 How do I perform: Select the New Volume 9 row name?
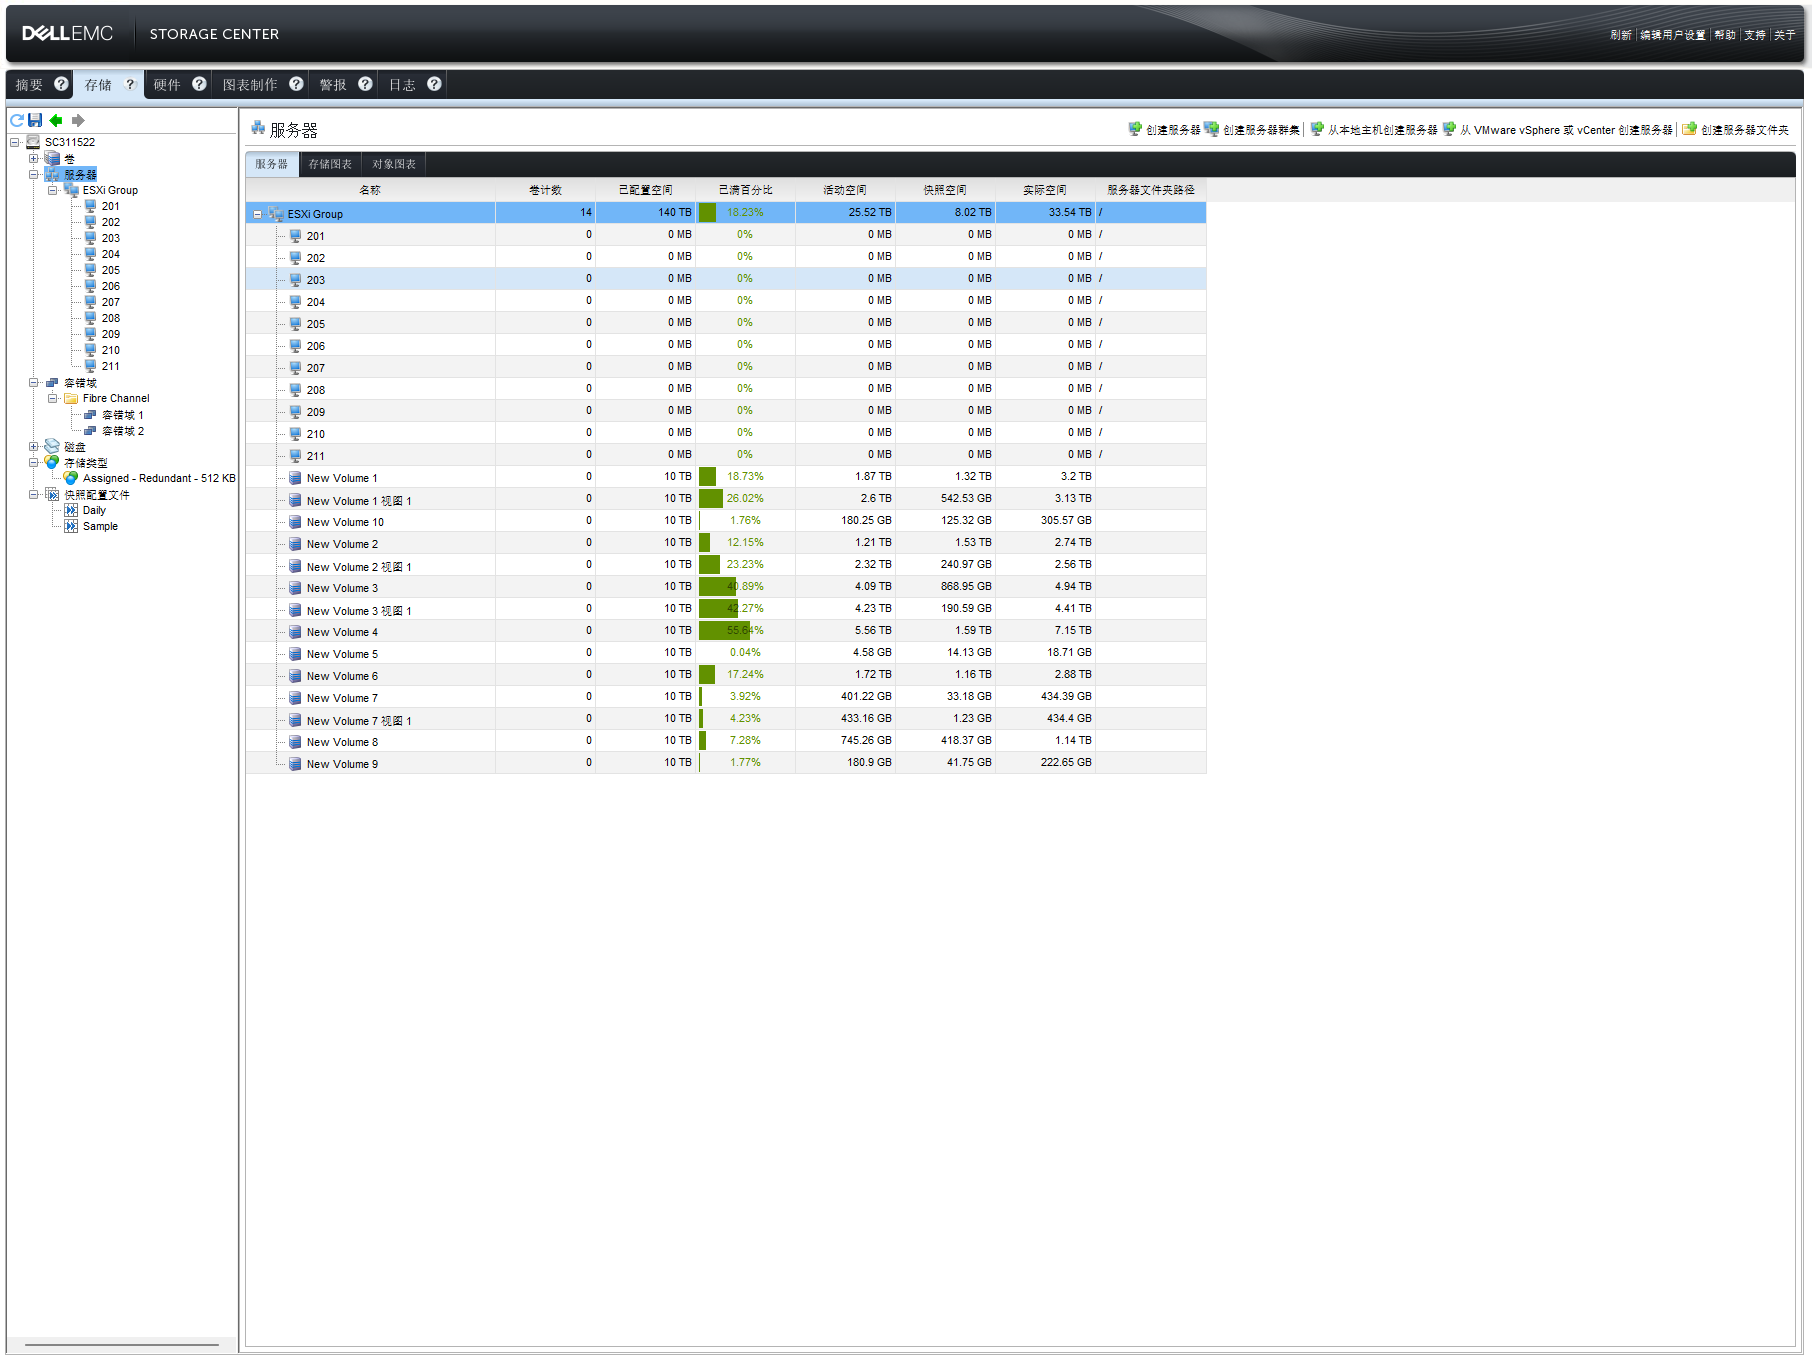(342, 764)
